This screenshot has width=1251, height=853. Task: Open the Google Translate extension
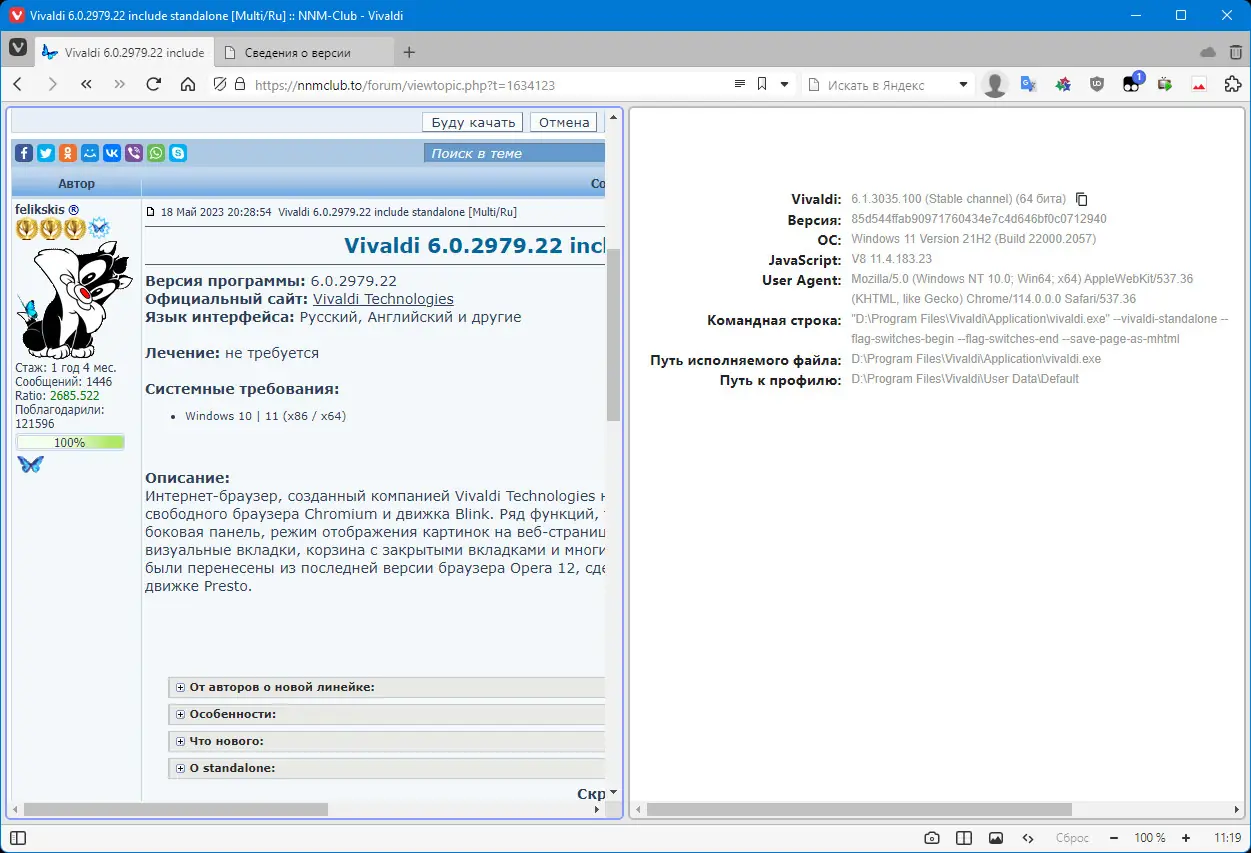coord(1028,85)
